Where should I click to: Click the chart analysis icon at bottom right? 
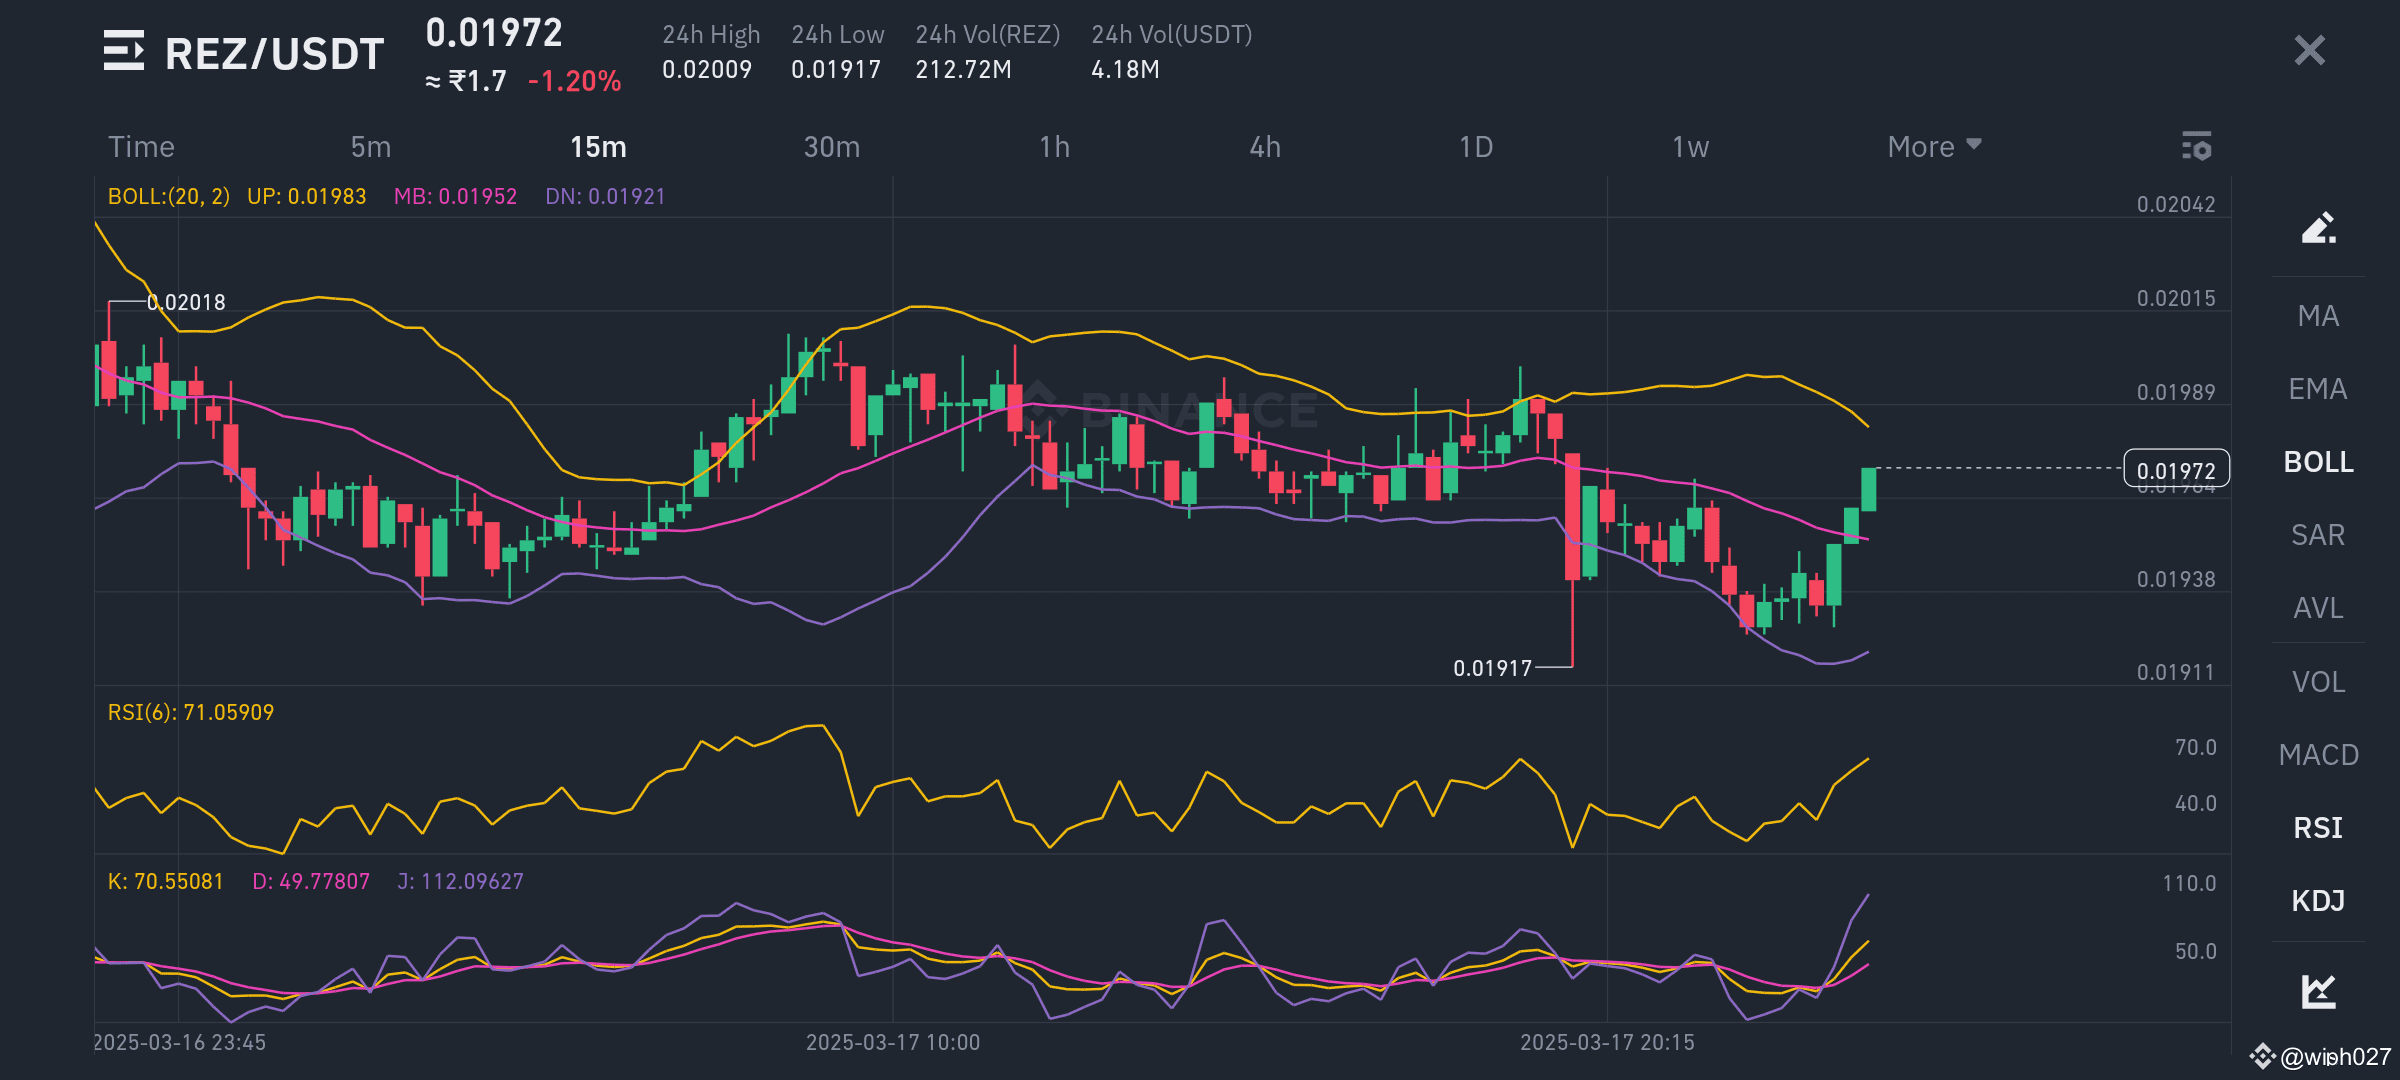(2318, 991)
